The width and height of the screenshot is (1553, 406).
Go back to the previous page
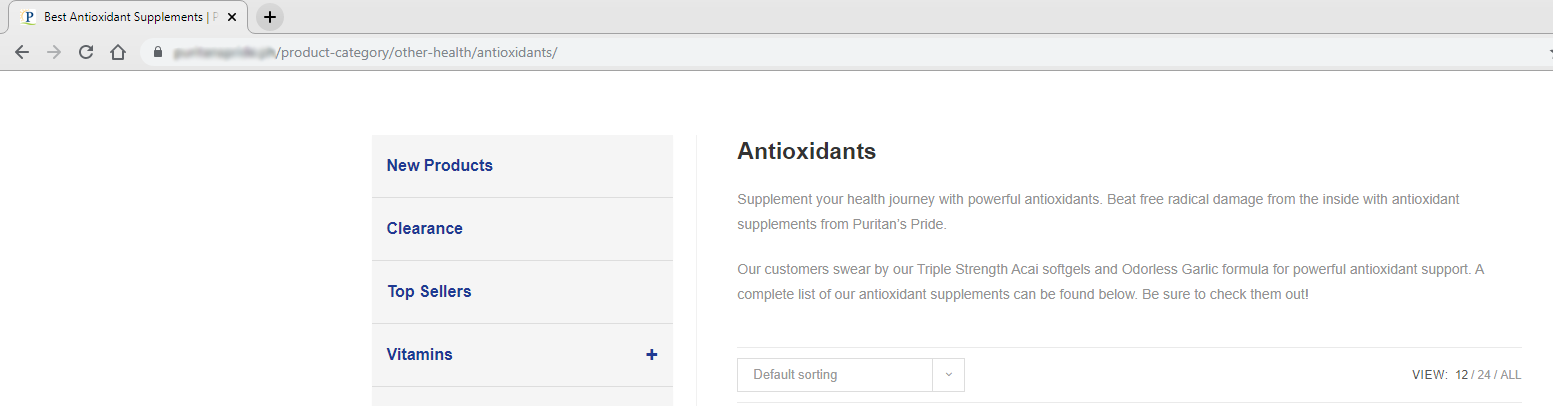click(x=22, y=52)
